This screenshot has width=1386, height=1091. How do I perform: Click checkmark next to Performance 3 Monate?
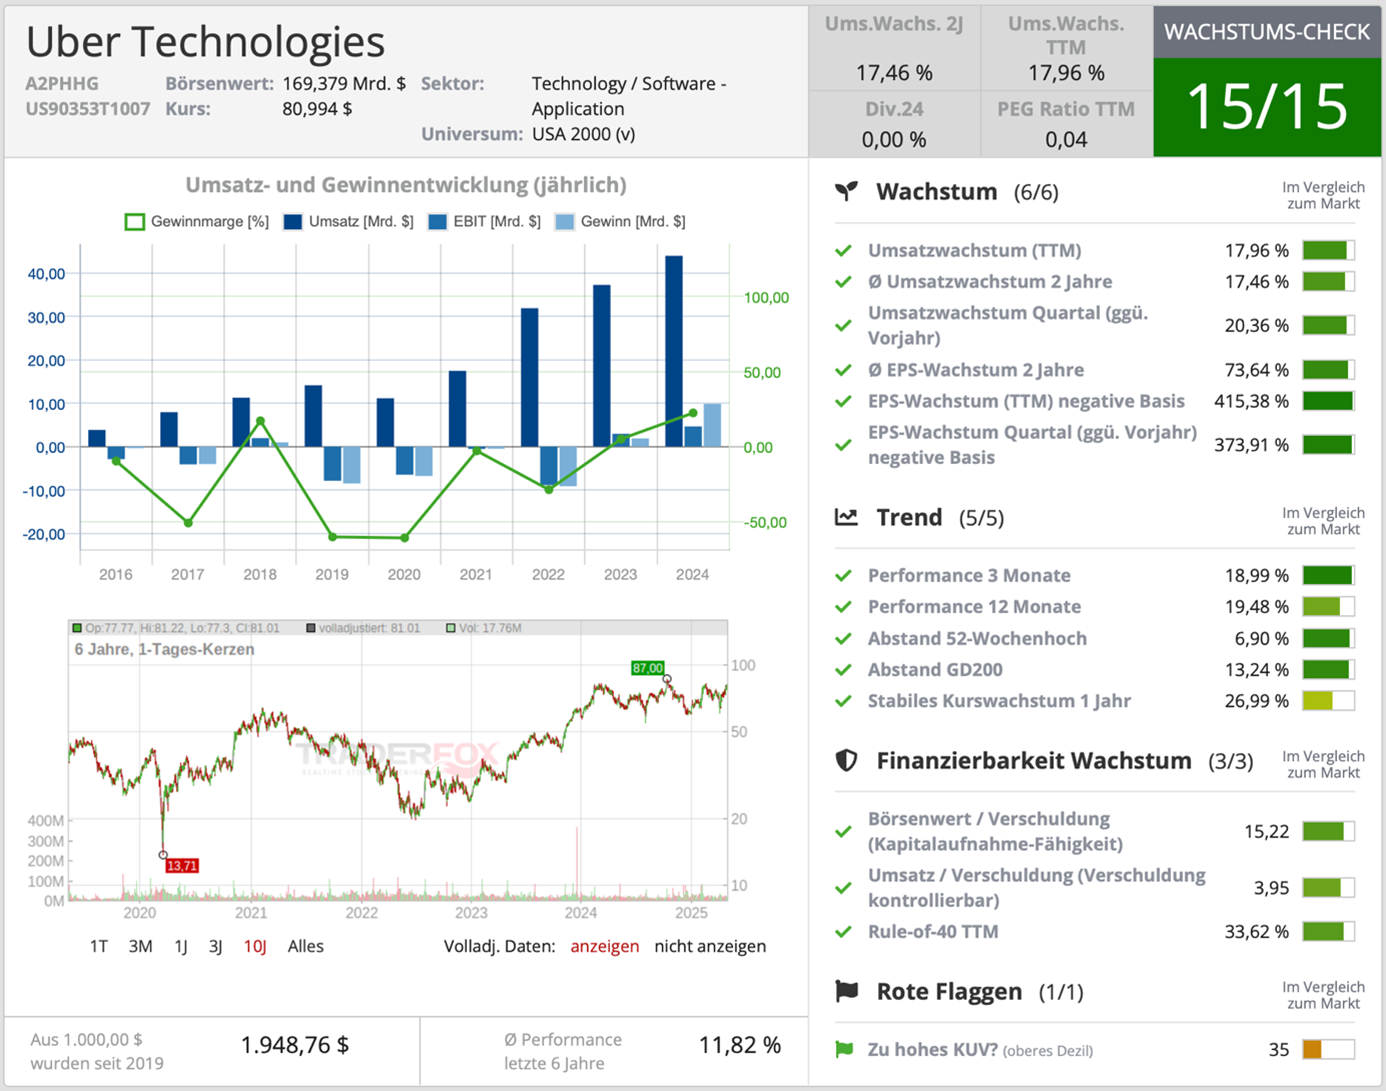pos(843,576)
